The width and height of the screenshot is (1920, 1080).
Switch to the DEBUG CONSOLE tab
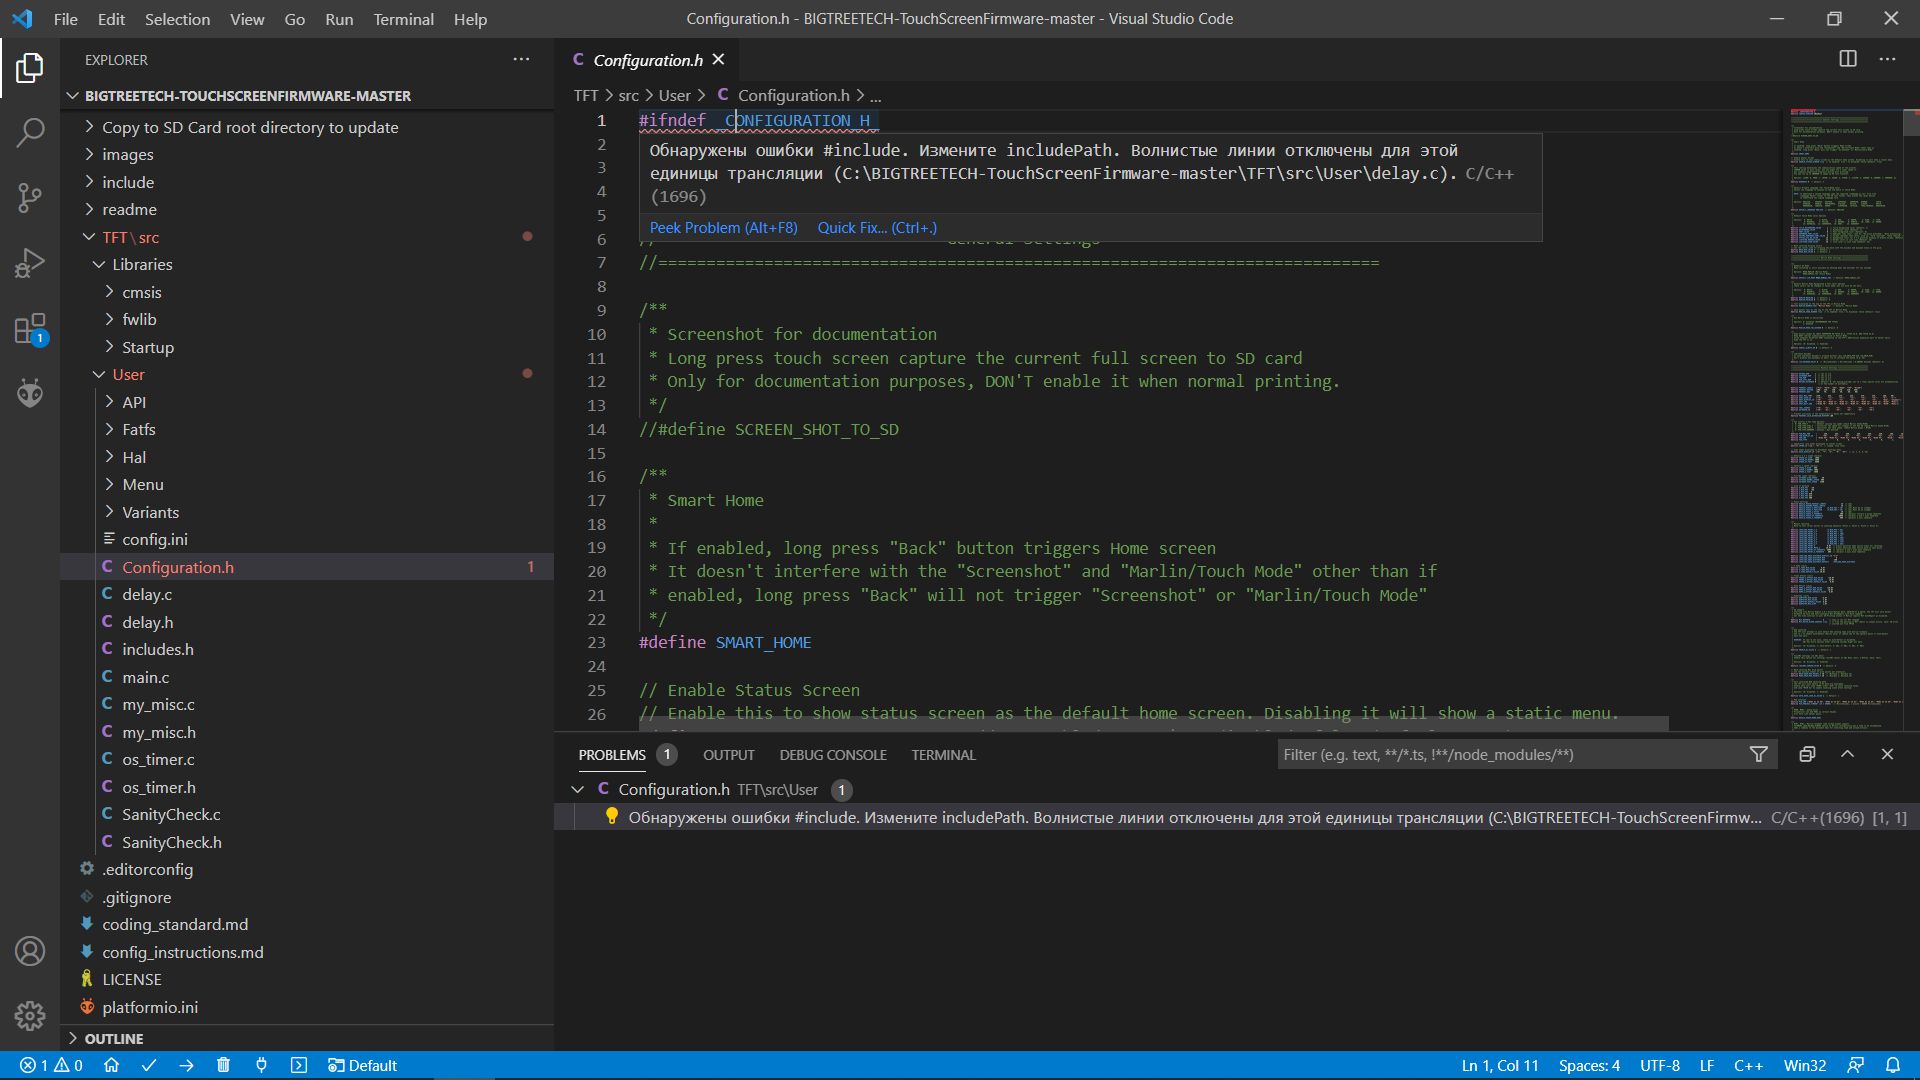tap(833, 755)
